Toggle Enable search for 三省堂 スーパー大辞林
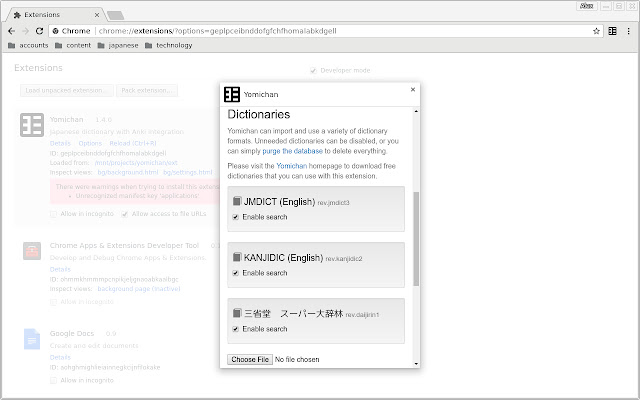640x400 pixels. [235, 329]
